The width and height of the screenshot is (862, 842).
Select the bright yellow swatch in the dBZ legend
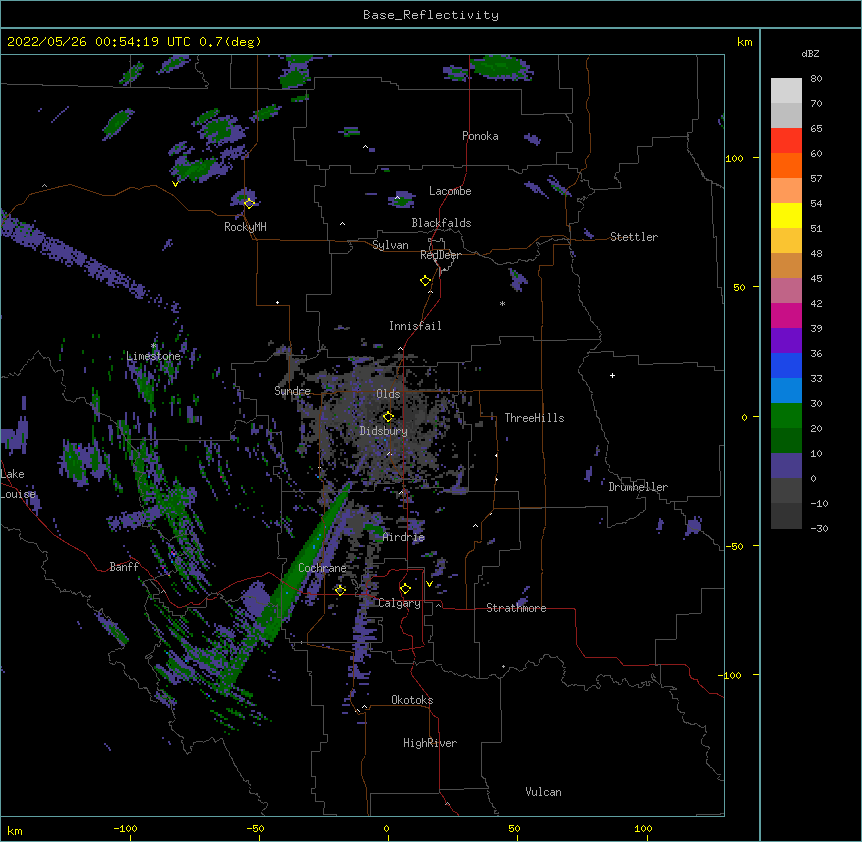(x=786, y=215)
